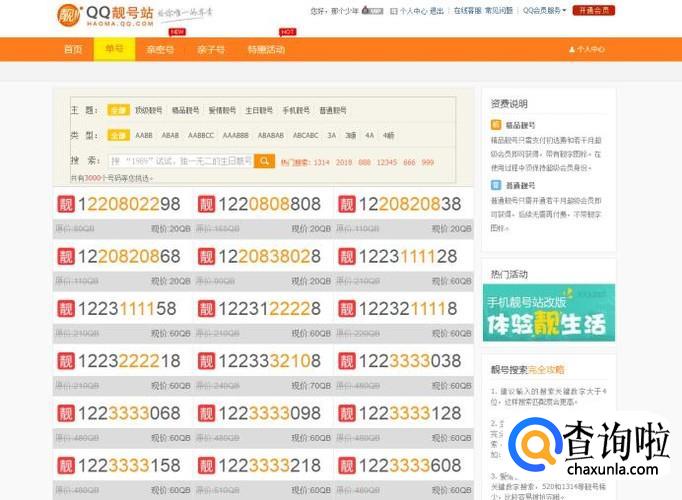Filter by 爱情靓号 theme
This screenshot has height=500, width=682.
click(222, 110)
